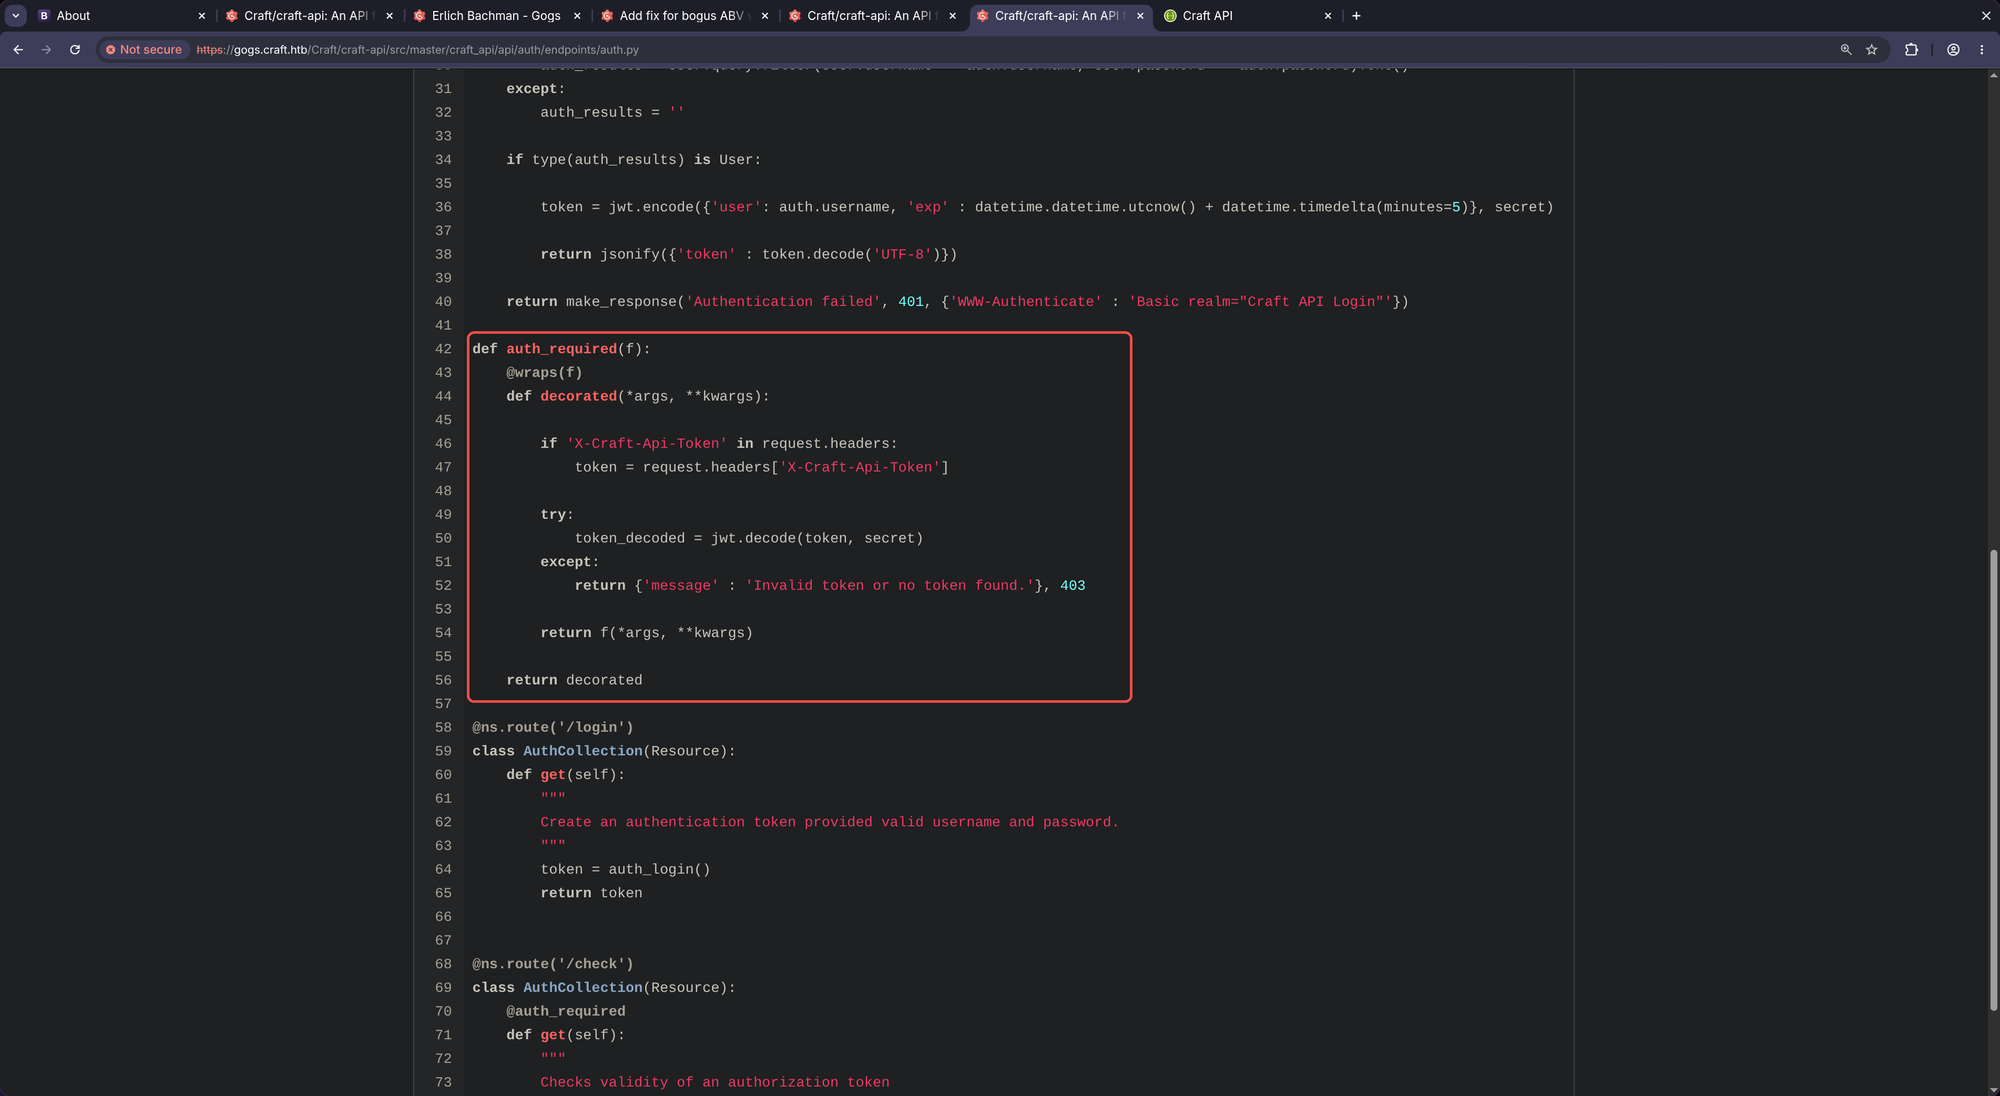
Task: Open the profile avatar icon
Action: click(1953, 49)
